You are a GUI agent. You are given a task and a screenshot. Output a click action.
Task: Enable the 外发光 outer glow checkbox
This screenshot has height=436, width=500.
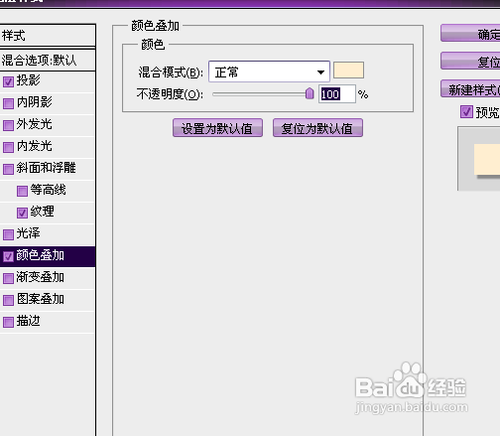click(x=8, y=125)
